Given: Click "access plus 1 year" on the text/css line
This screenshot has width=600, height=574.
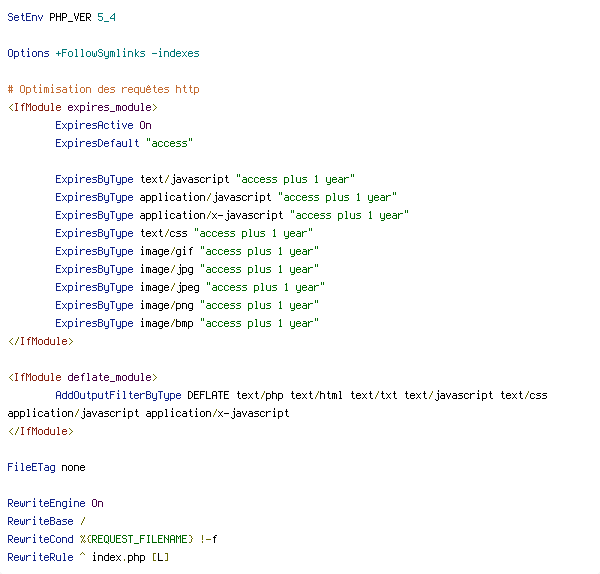Looking at the screenshot, I should pos(253,233).
